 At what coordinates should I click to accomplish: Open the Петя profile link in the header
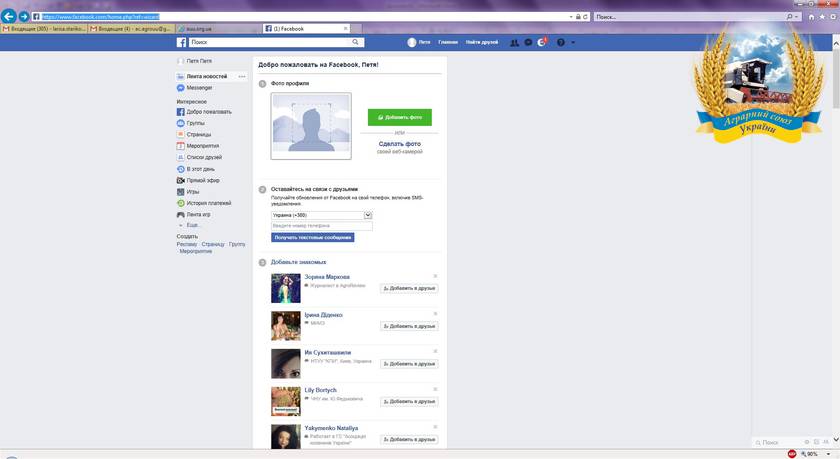419,42
